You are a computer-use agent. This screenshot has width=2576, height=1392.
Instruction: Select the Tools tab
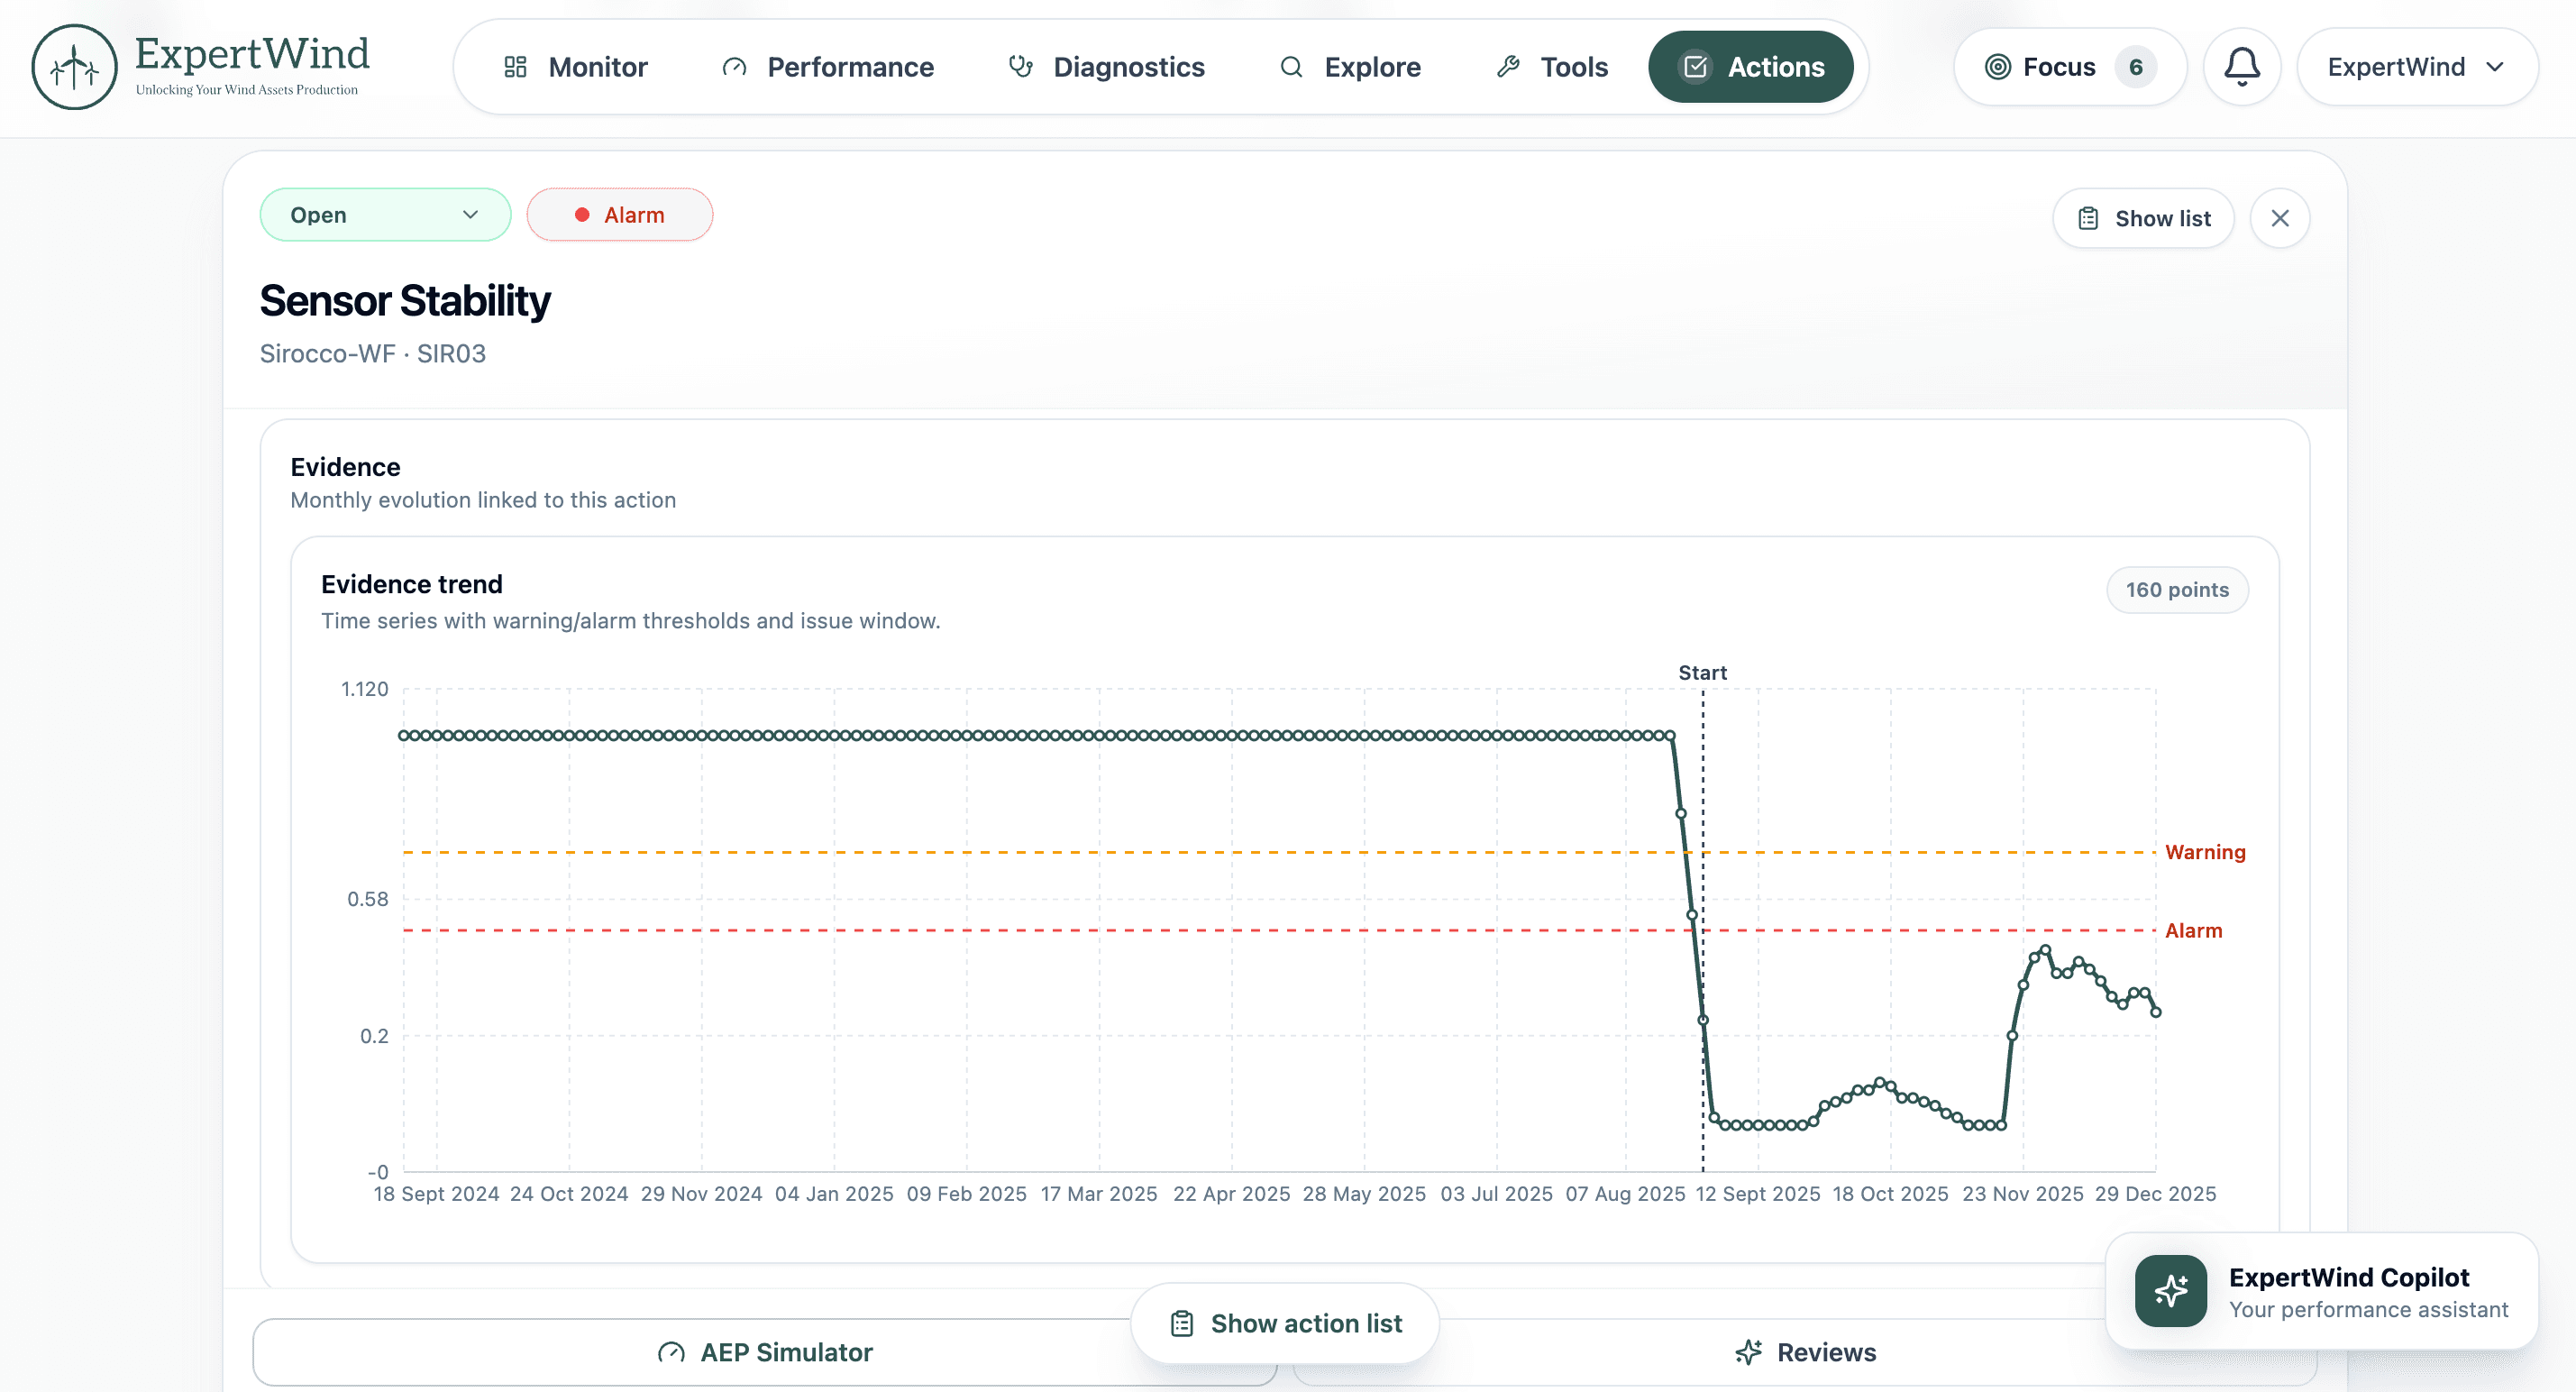coord(1552,67)
